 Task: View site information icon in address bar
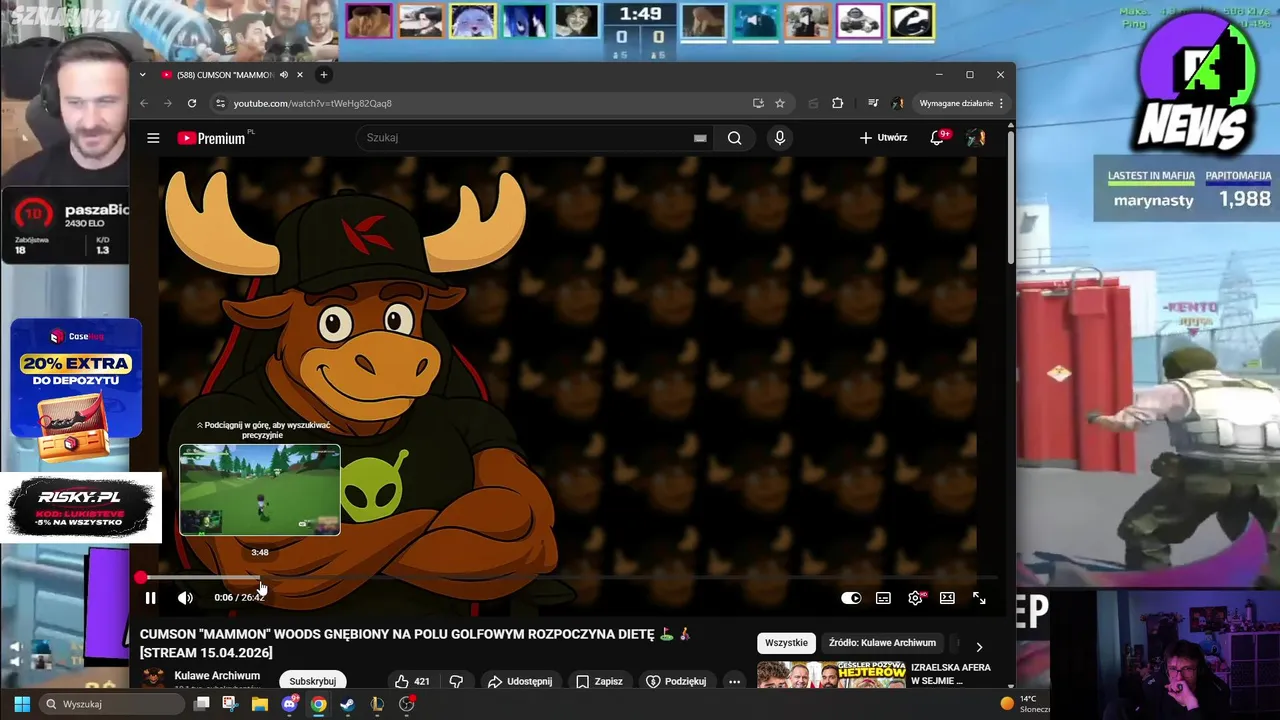point(220,103)
